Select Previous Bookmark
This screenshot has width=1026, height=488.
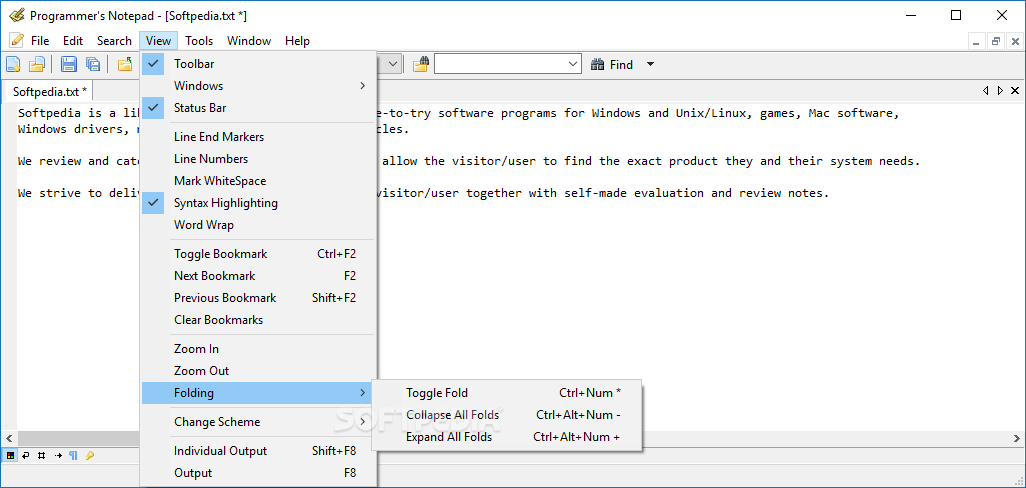pyautogui.click(x=259, y=298)
